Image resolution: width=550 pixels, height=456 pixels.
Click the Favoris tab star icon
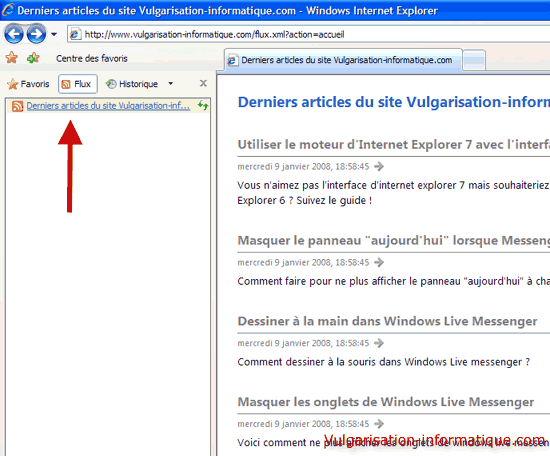12,84
